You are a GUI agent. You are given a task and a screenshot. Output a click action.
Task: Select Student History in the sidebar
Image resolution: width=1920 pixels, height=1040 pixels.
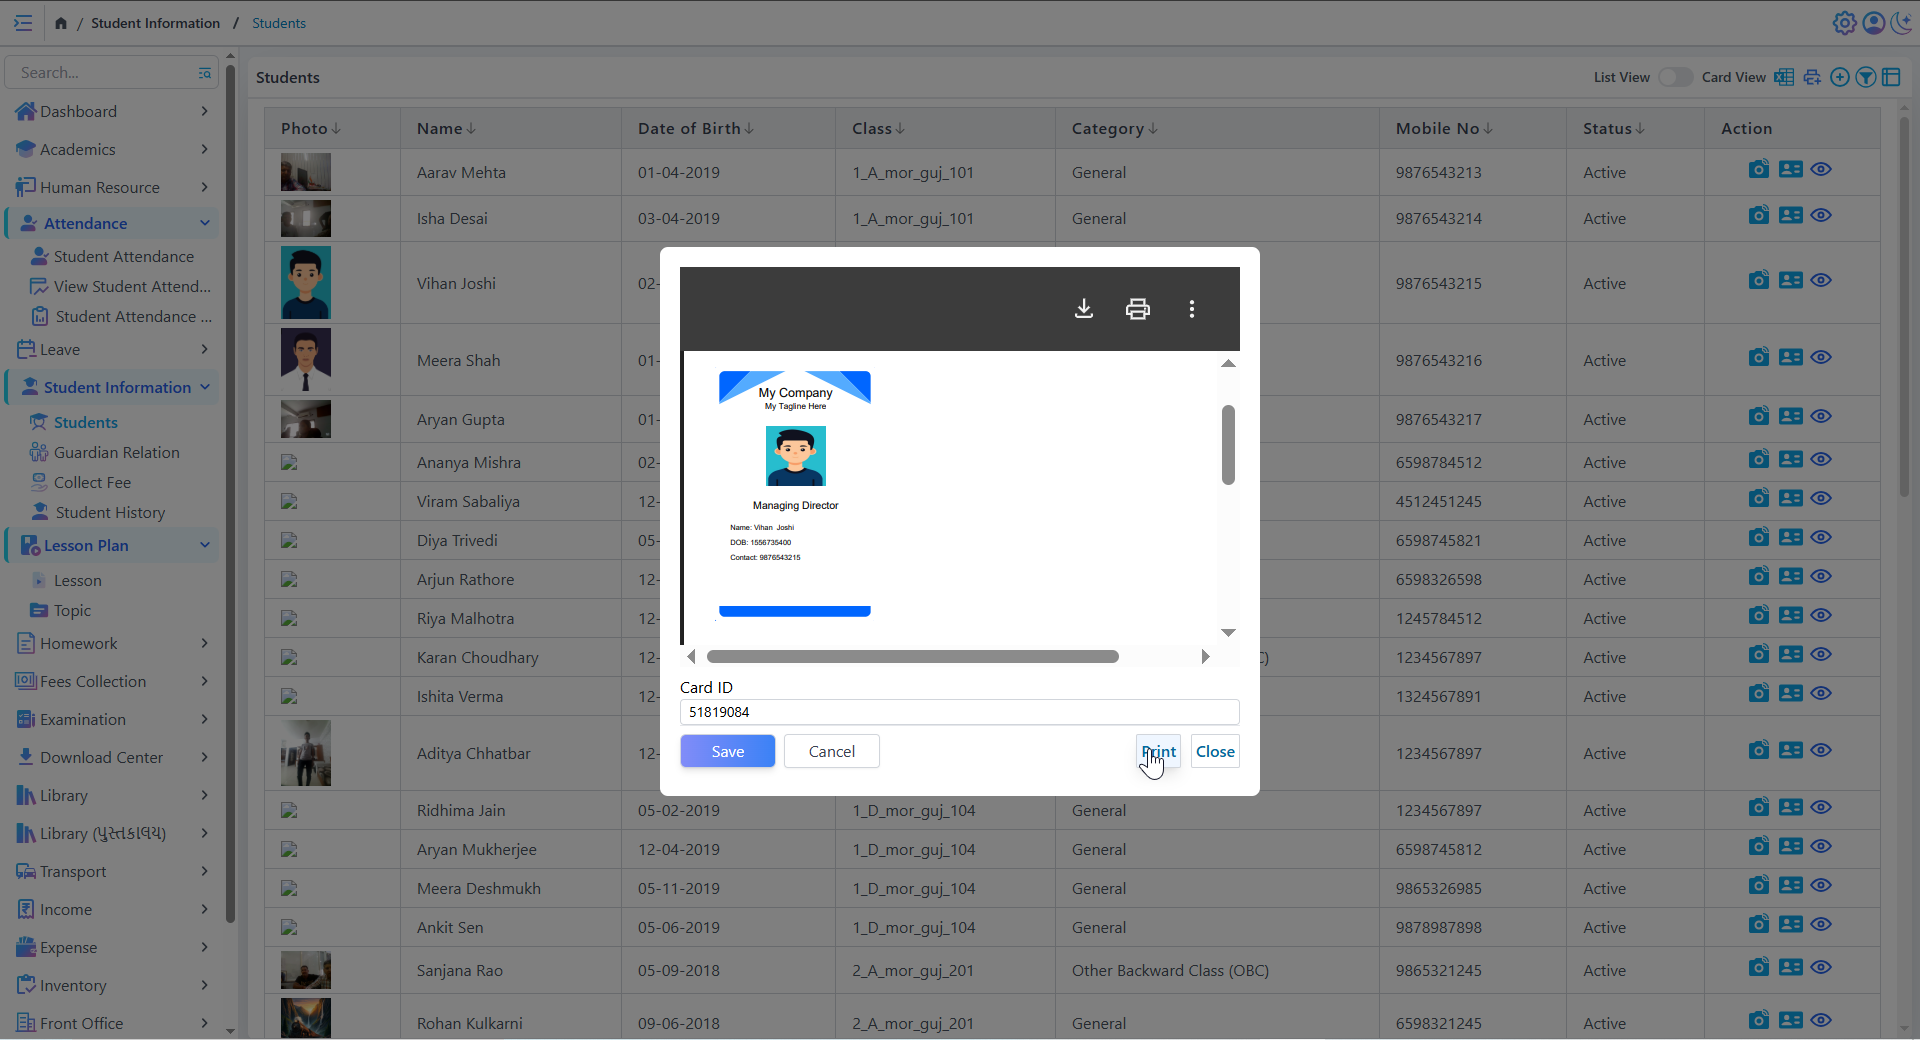pos(110,512)
